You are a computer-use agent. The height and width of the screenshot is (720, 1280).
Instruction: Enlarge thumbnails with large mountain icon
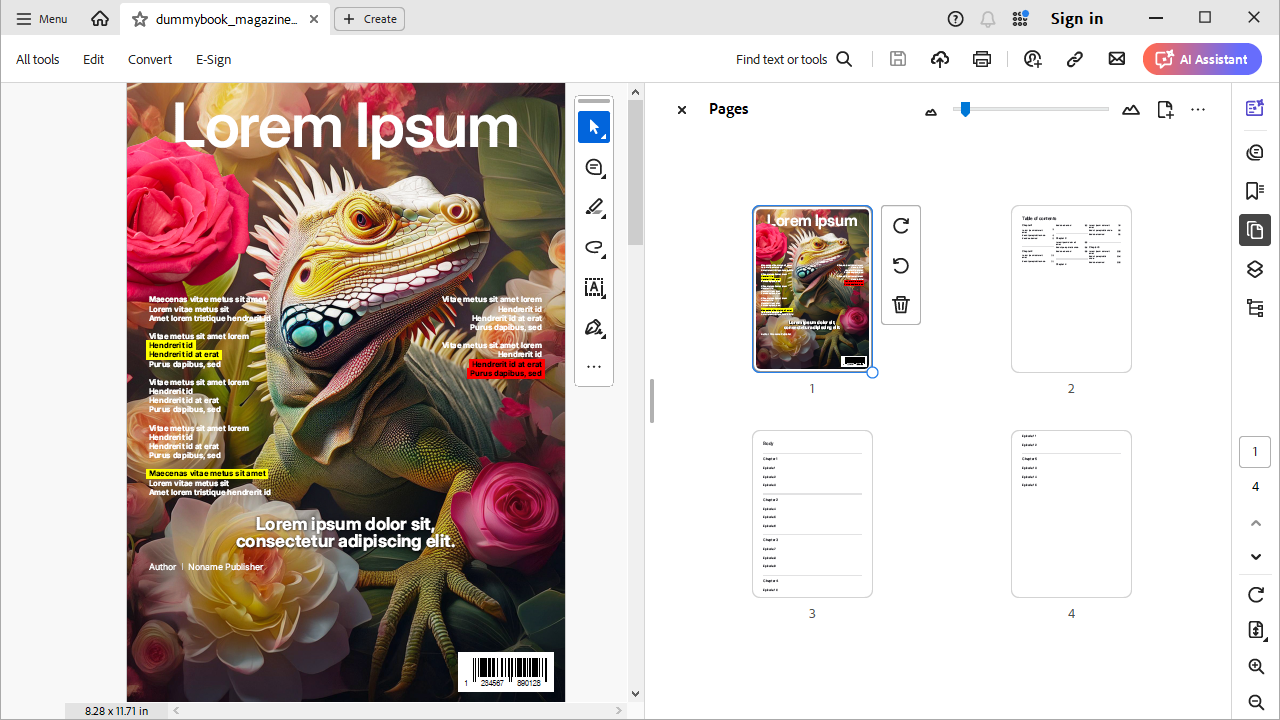click(1131, 110)
